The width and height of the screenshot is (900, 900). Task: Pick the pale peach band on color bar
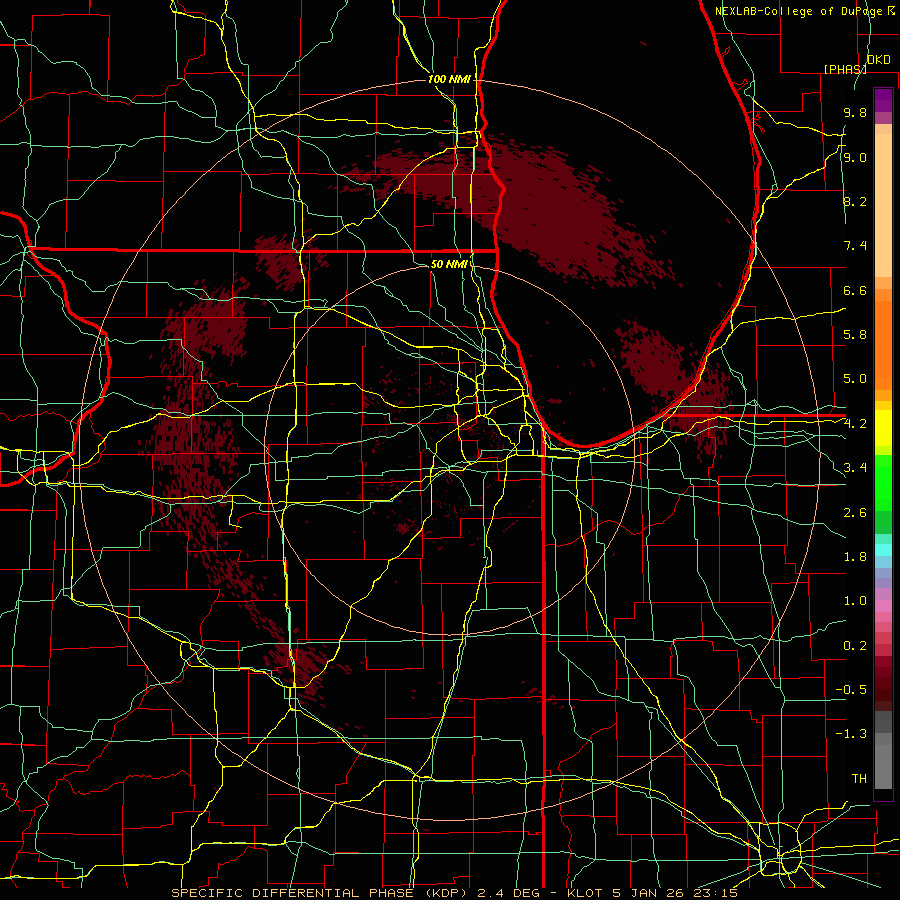coord(883,205)
